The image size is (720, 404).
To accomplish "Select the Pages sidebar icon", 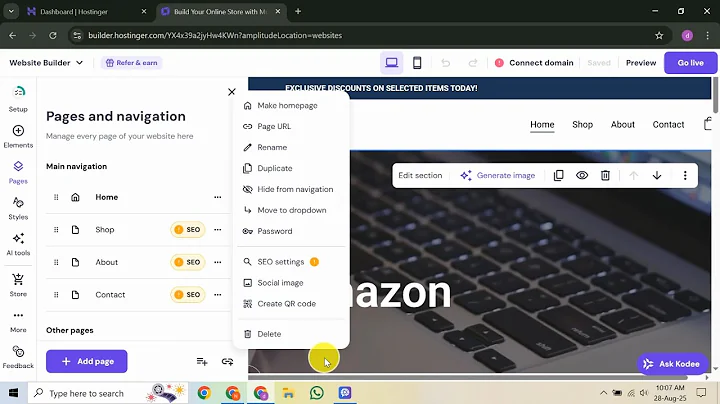I will click(18, 172).
